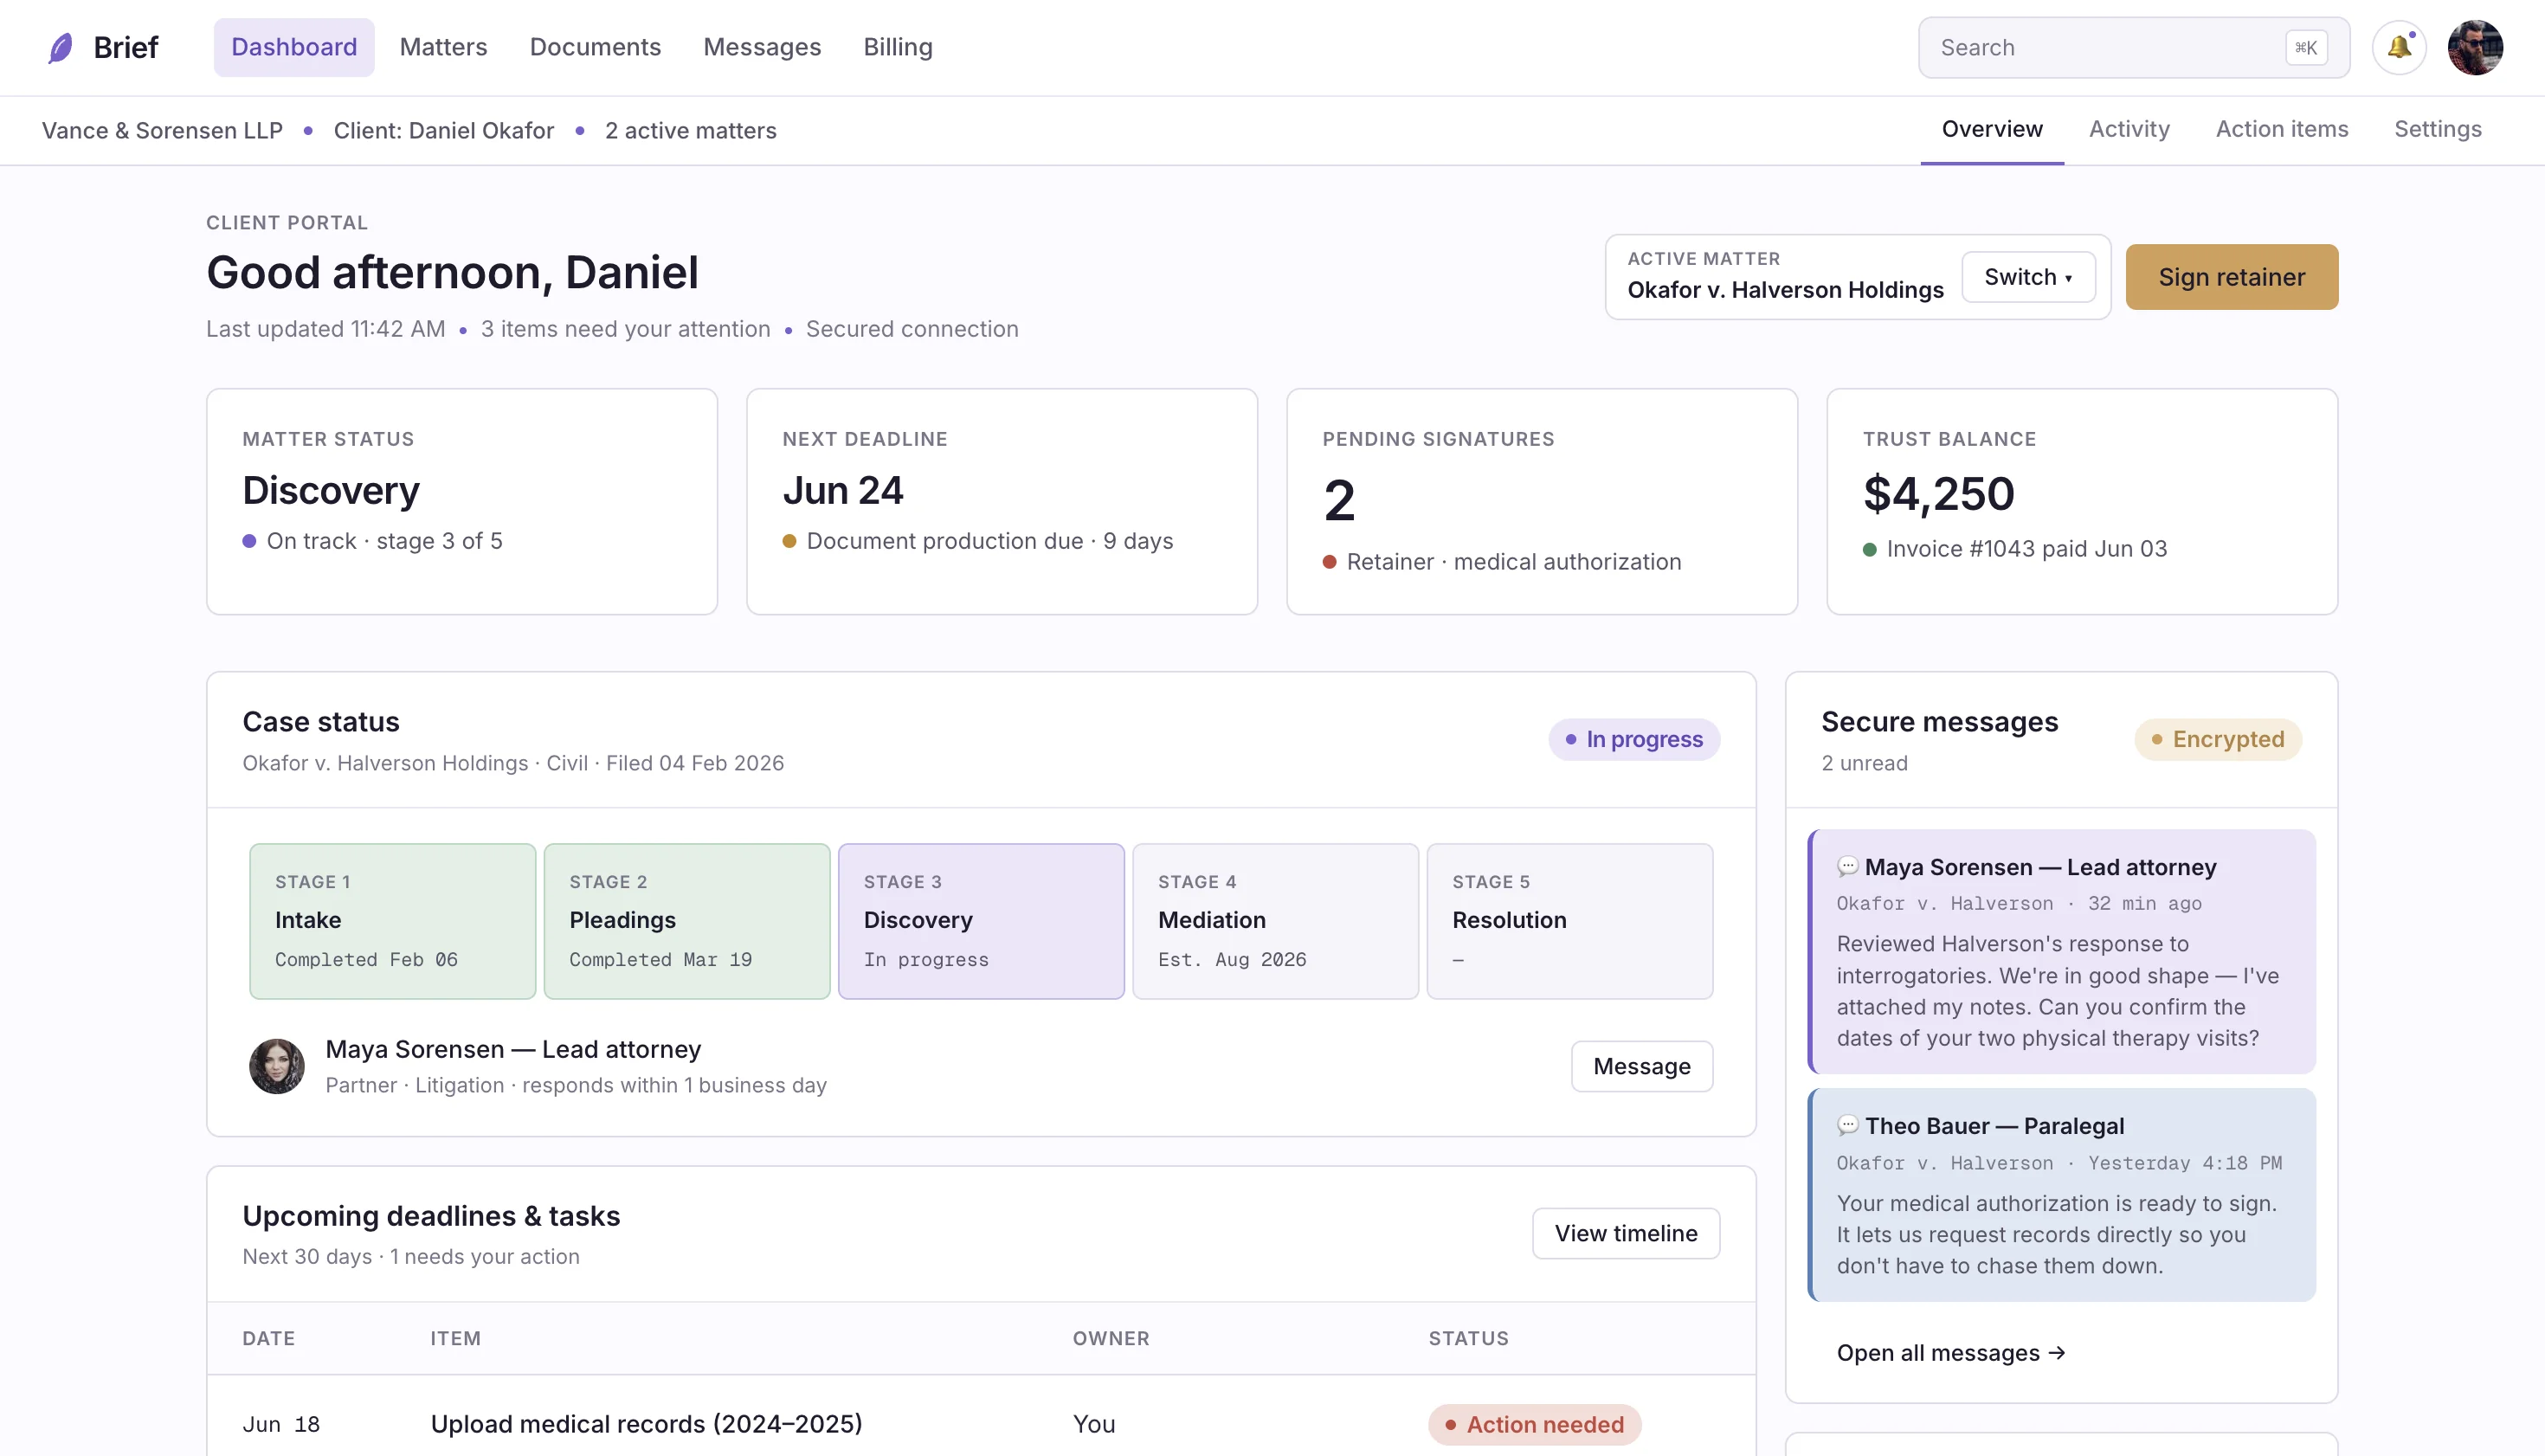Click 'Upload medical records (2024–2025)' item
2545x1456 pixels.
point(646,1423)
